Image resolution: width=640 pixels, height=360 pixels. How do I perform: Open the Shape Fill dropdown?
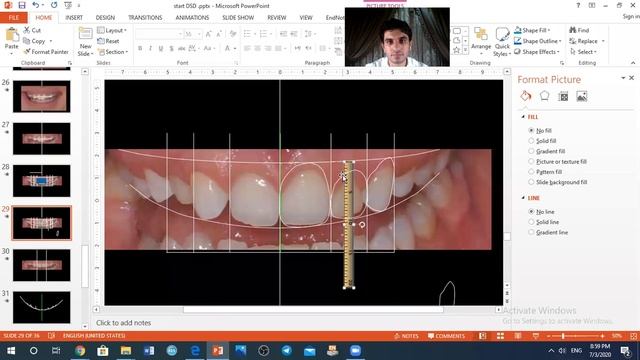click(532, 30)
